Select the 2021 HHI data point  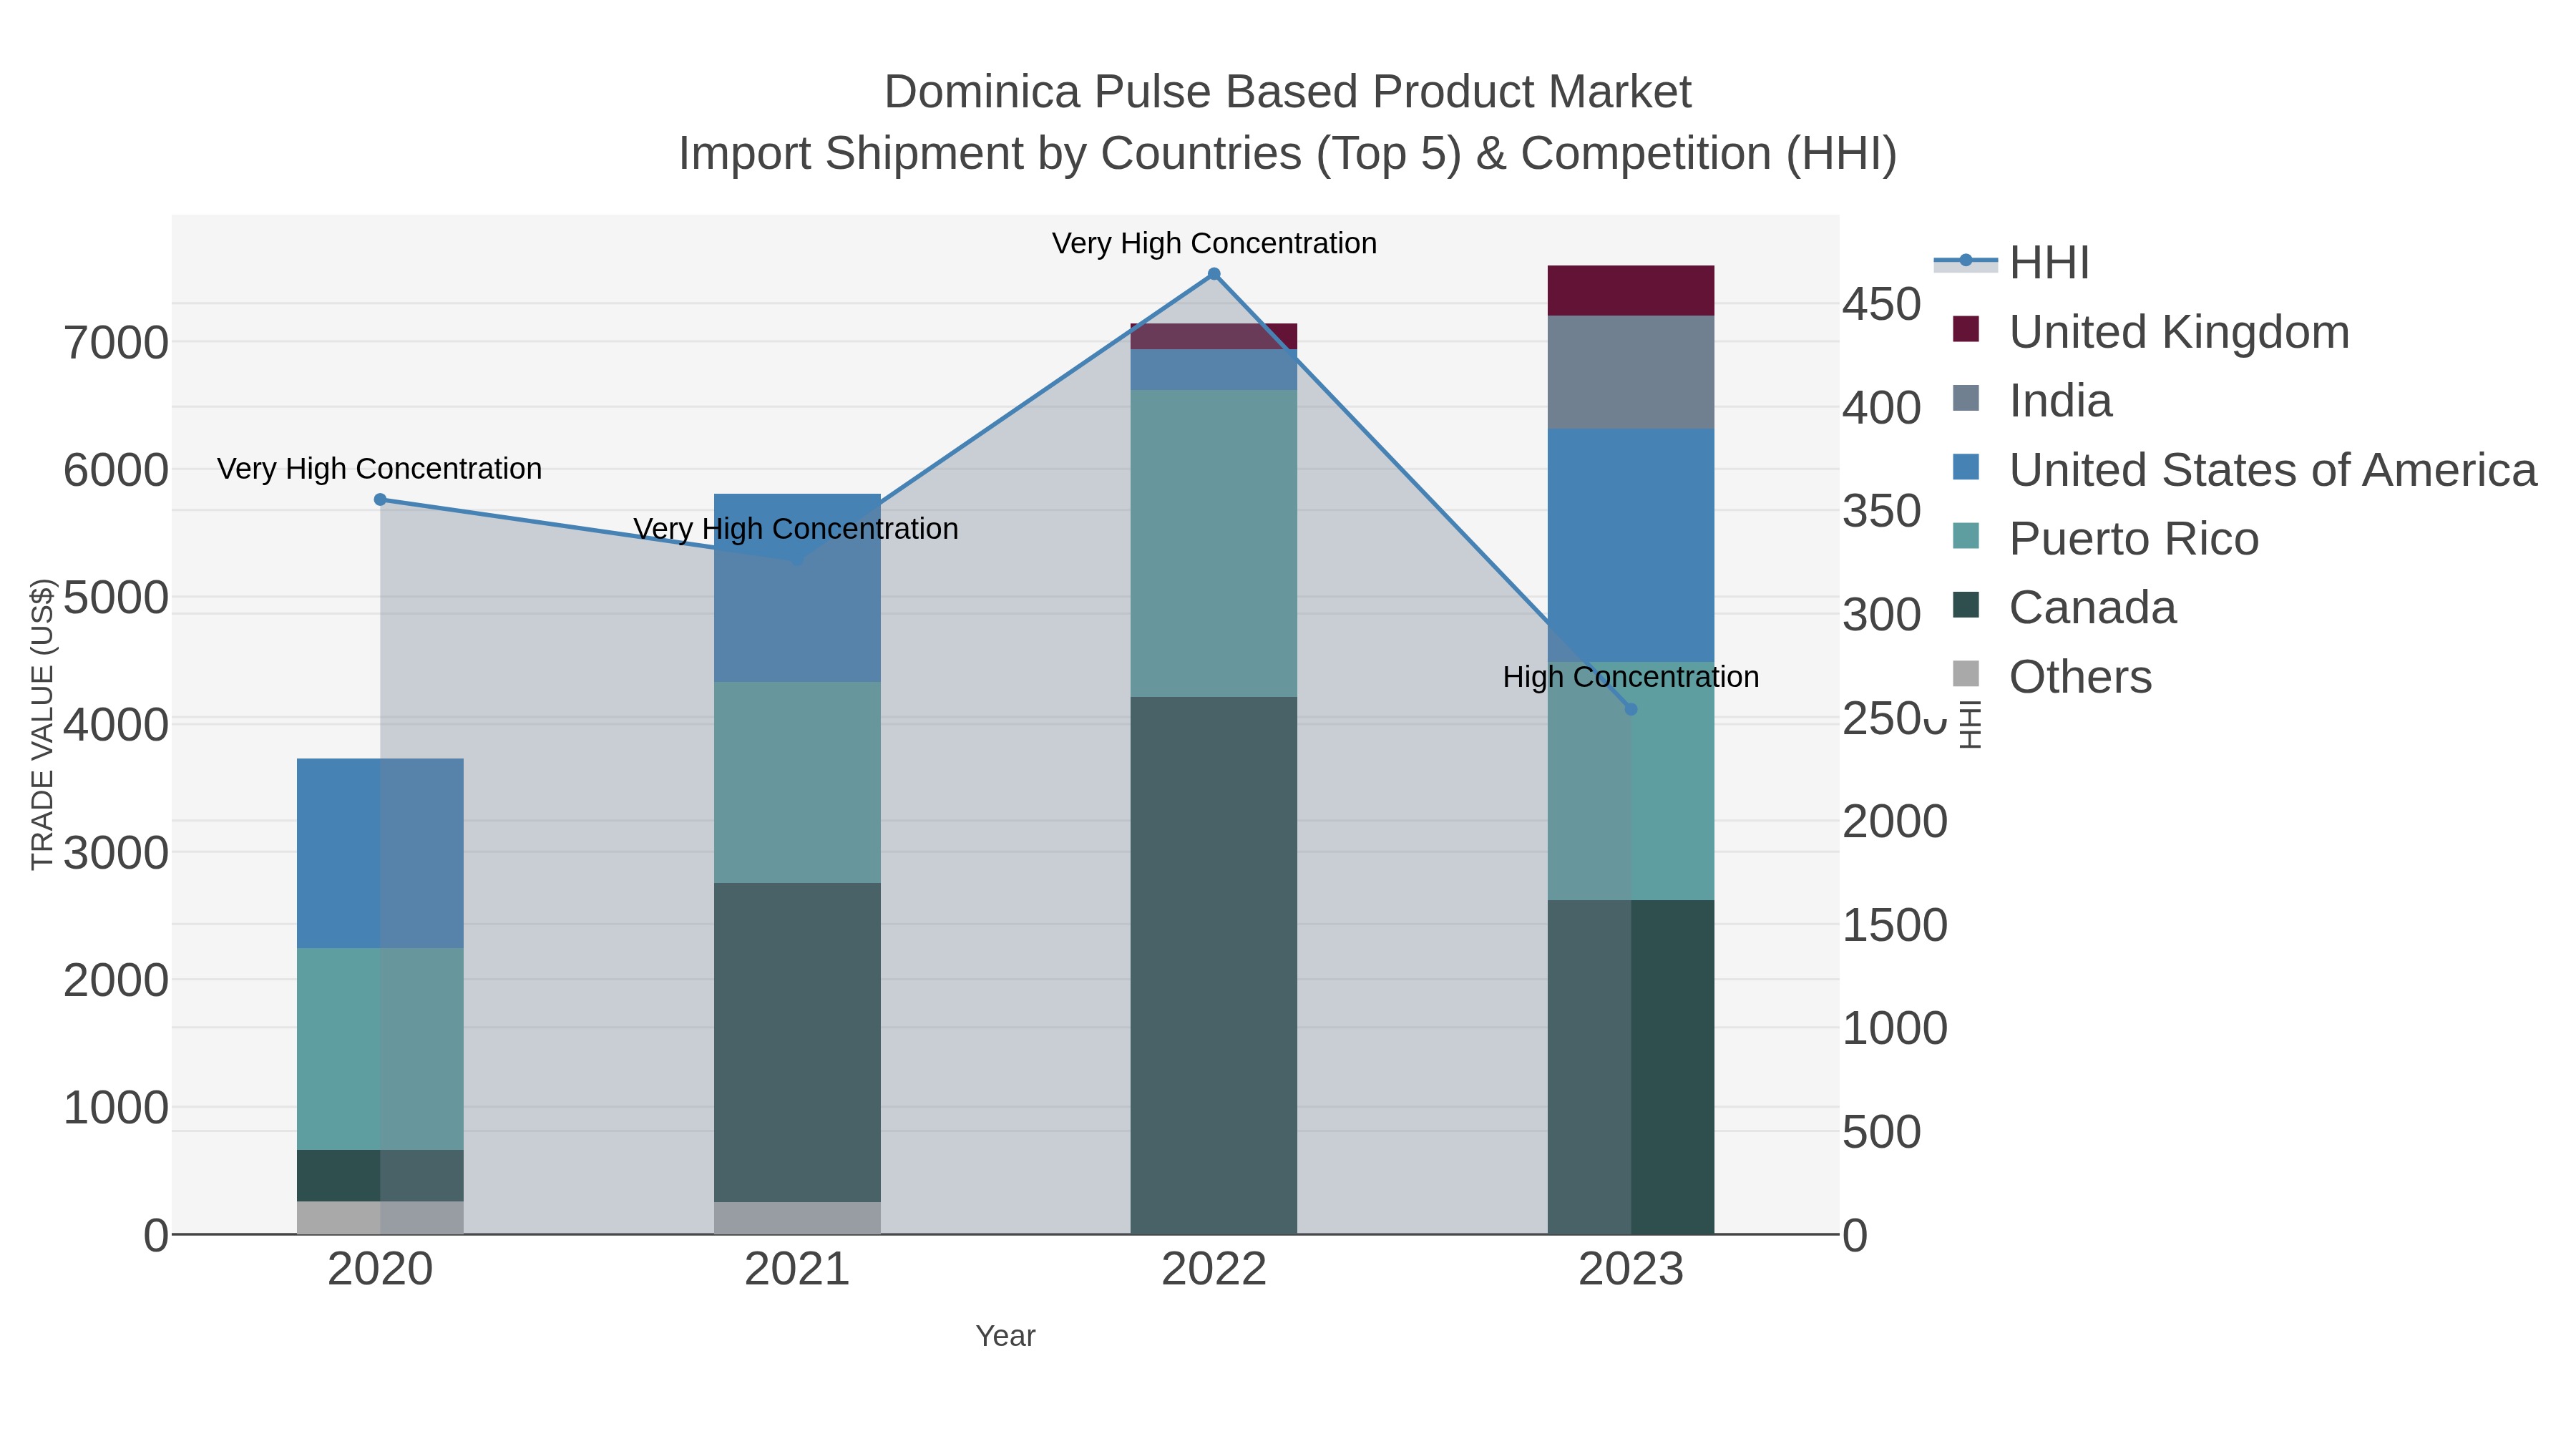797,560
